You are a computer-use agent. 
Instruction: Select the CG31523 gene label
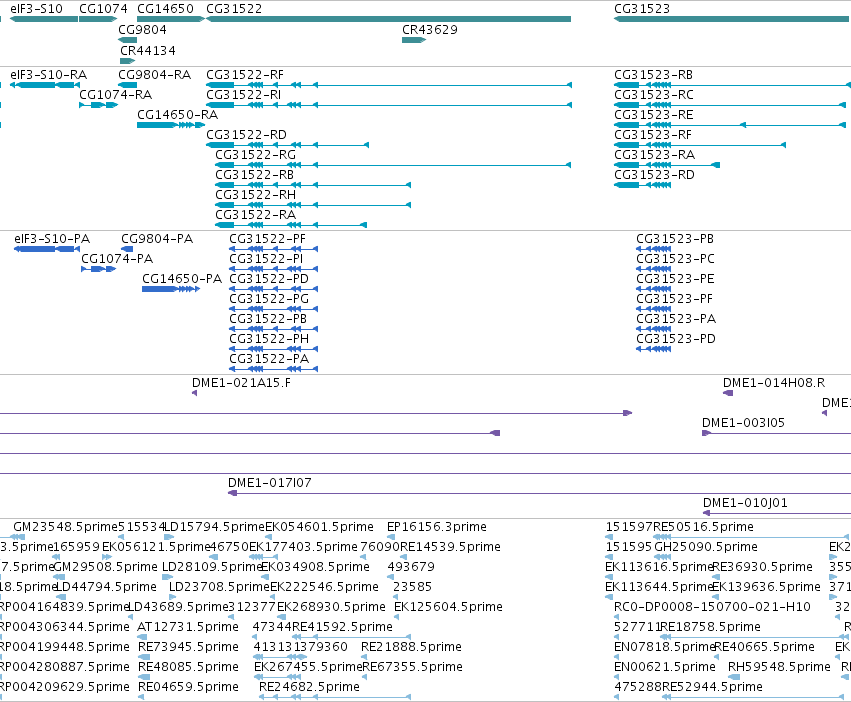[x=642, y=9]
